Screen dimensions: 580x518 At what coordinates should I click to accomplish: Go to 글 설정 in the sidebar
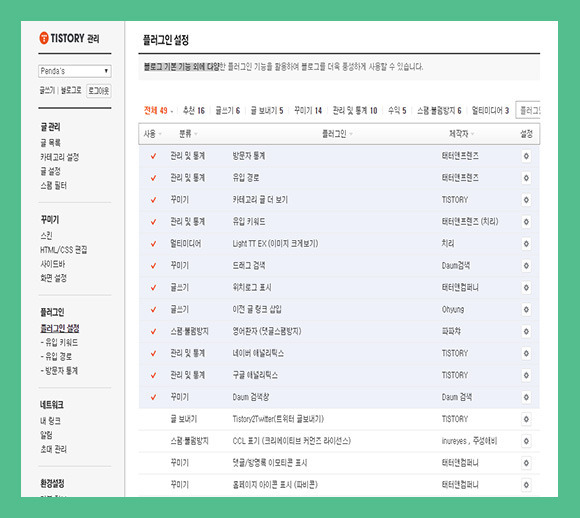(50, 171)
